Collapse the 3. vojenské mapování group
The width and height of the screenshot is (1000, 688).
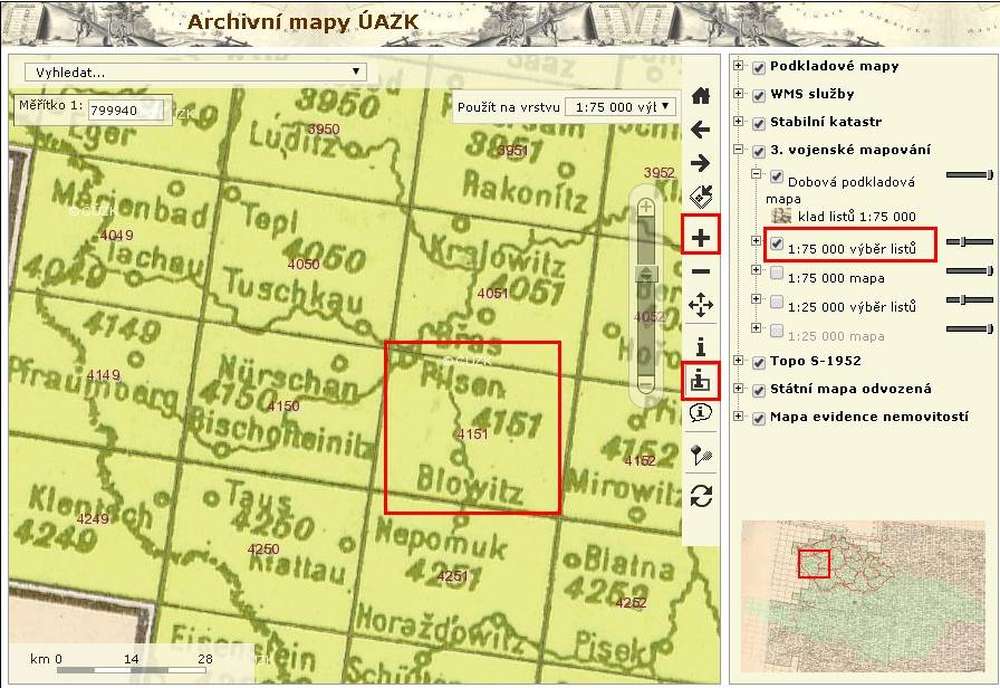740,150
